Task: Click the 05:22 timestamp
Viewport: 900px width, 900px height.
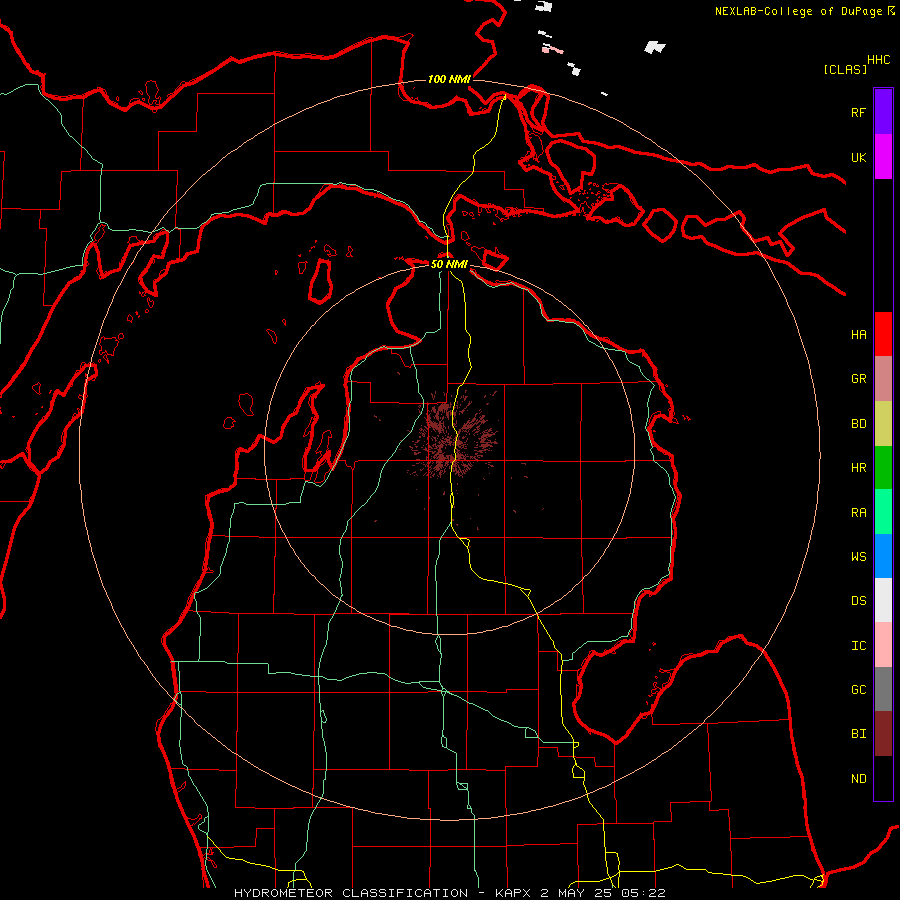Action: tap(646, 893)
